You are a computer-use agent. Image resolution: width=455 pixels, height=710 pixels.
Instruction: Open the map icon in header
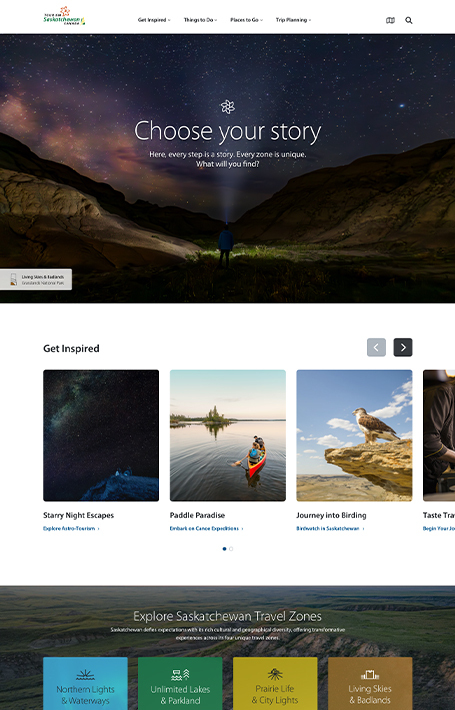[390, 20]
